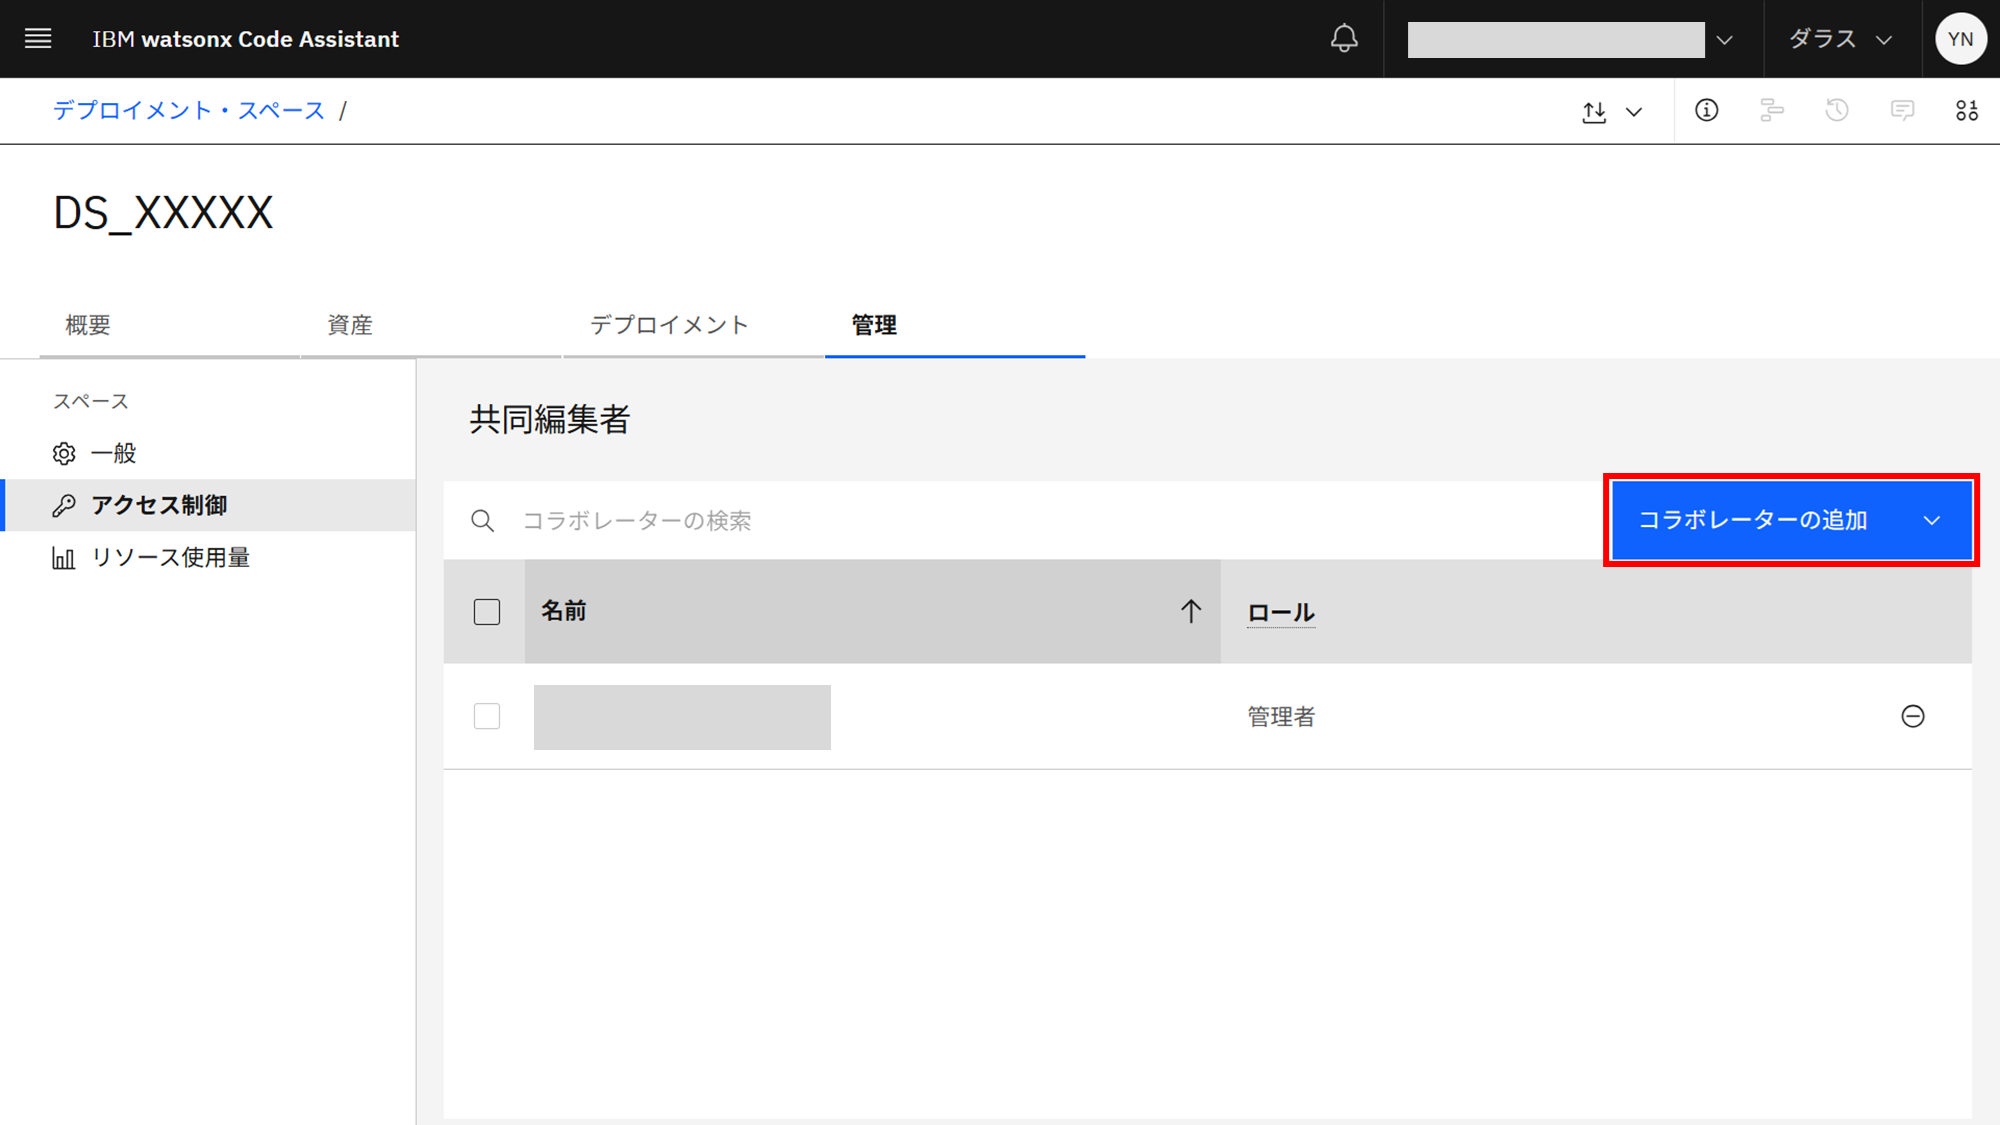2000x1125 pixels.
Task: Switch to the 資産 tab
Action: click(x=350, y=325)
